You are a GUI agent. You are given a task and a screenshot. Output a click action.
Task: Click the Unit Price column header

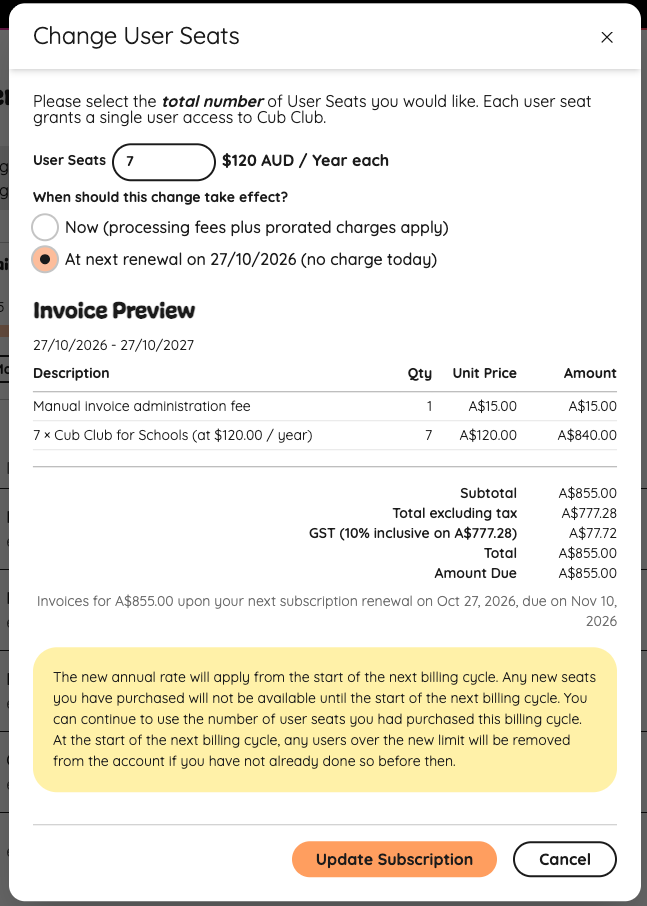(484, 373)
